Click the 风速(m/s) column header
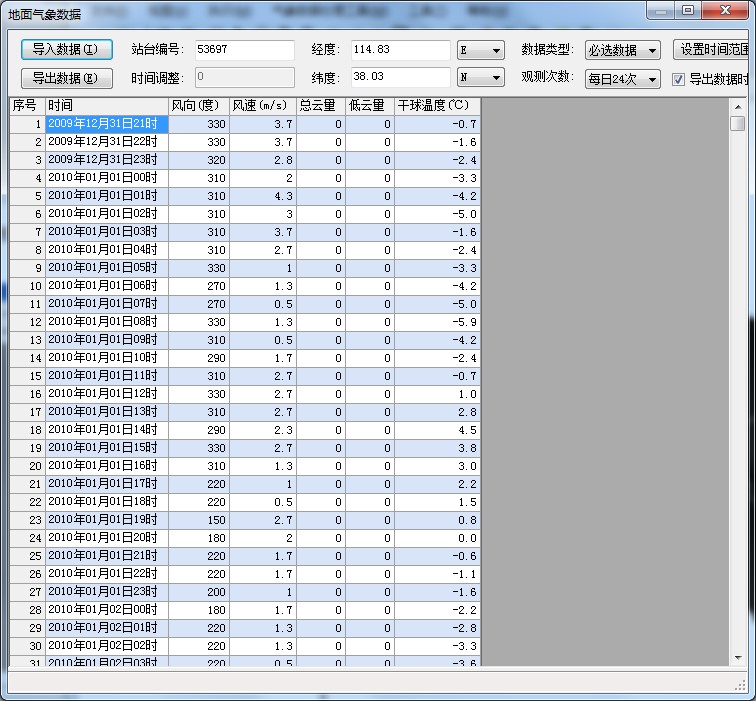Image resolution: width=756 pixels, height=701 pixels. [x=262, y=106]
